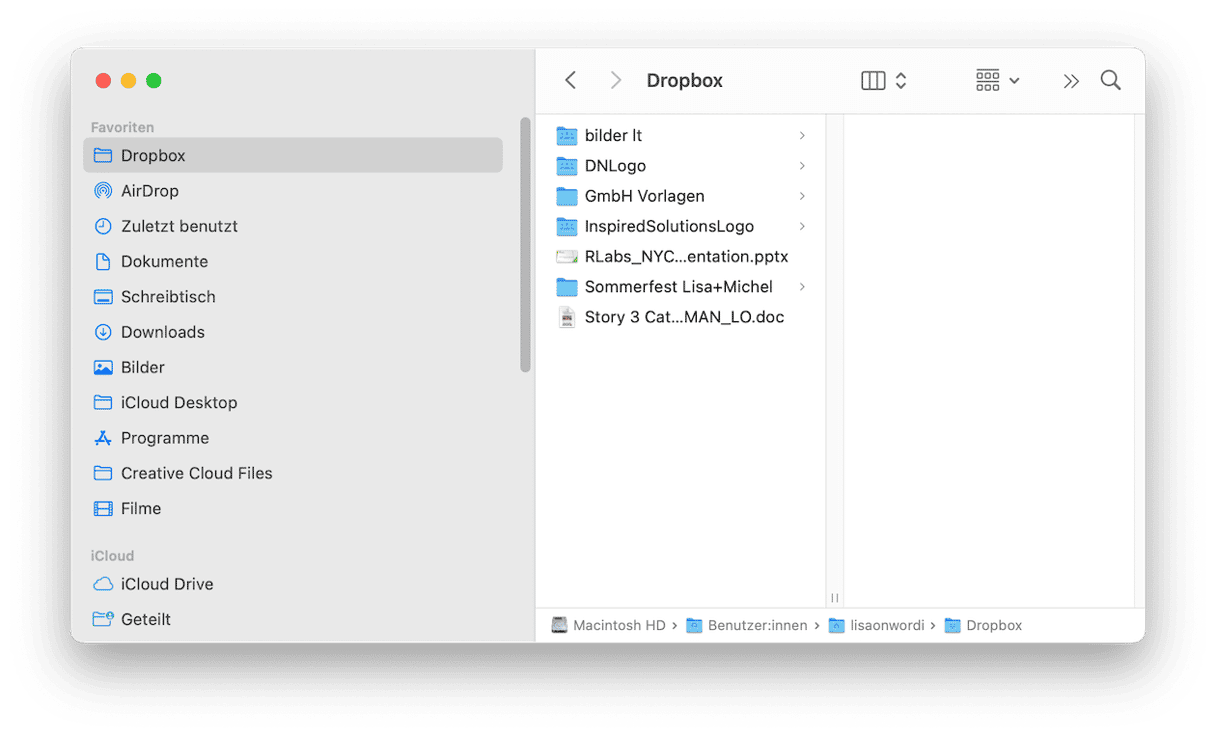Image resolution: width=1216 pixels, height=736 pixels.
Task: Go to Benutzer:innen in path bar
Action: (x=757, y=625)
